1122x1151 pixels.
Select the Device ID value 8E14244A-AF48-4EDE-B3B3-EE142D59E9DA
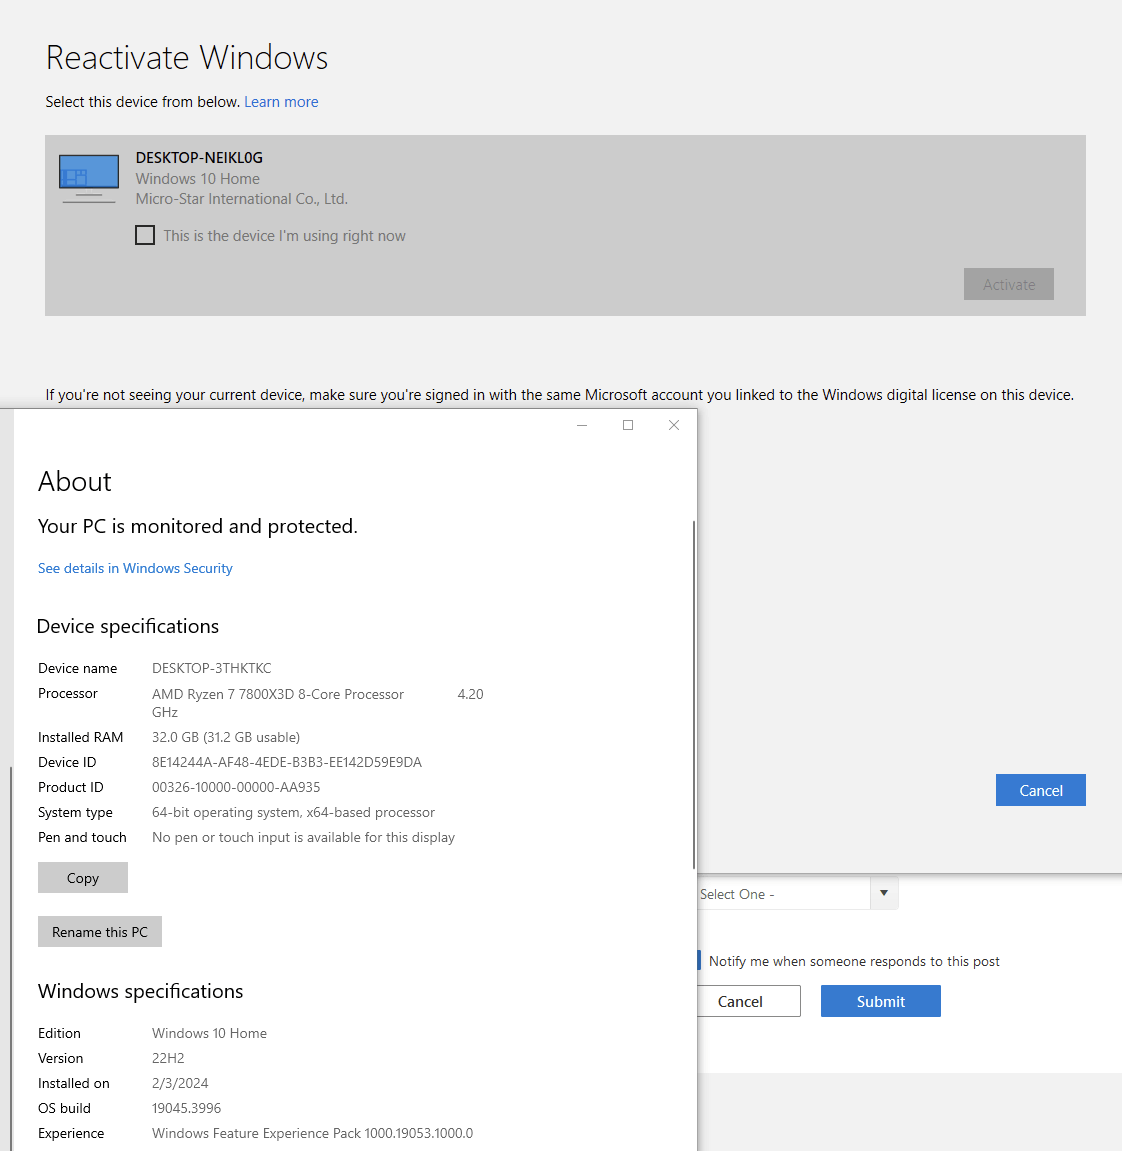[x=287, y=762]
